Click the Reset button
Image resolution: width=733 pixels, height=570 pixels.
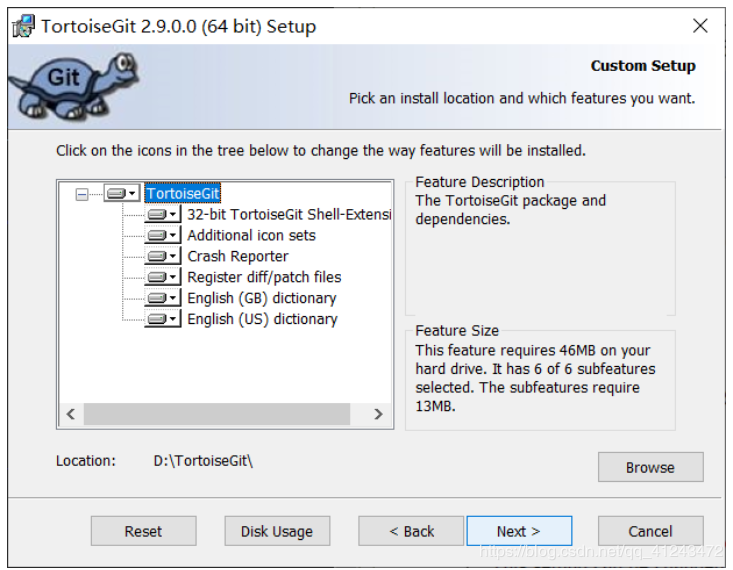point(144,531)
